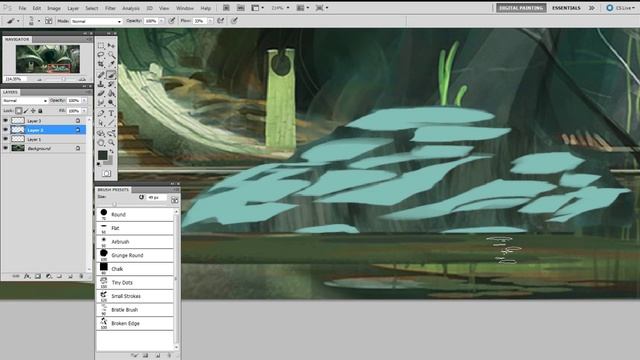Open the File menu

[22, 8]
